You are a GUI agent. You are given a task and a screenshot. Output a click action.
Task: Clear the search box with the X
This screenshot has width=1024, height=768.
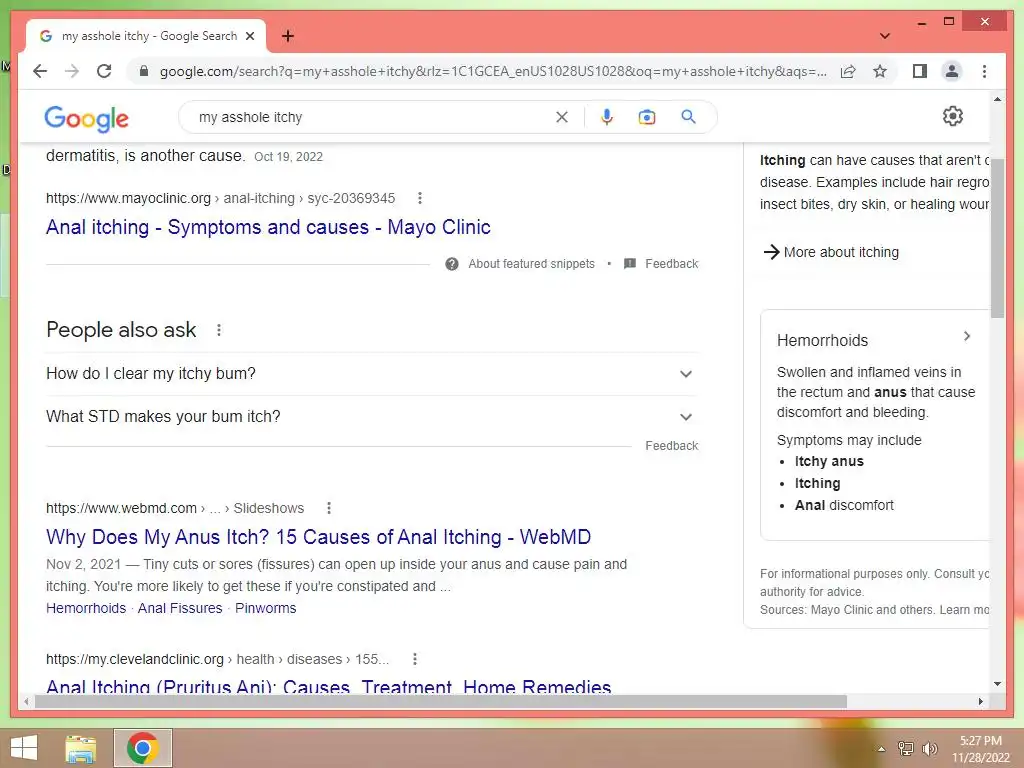click(x=562, y=117)
